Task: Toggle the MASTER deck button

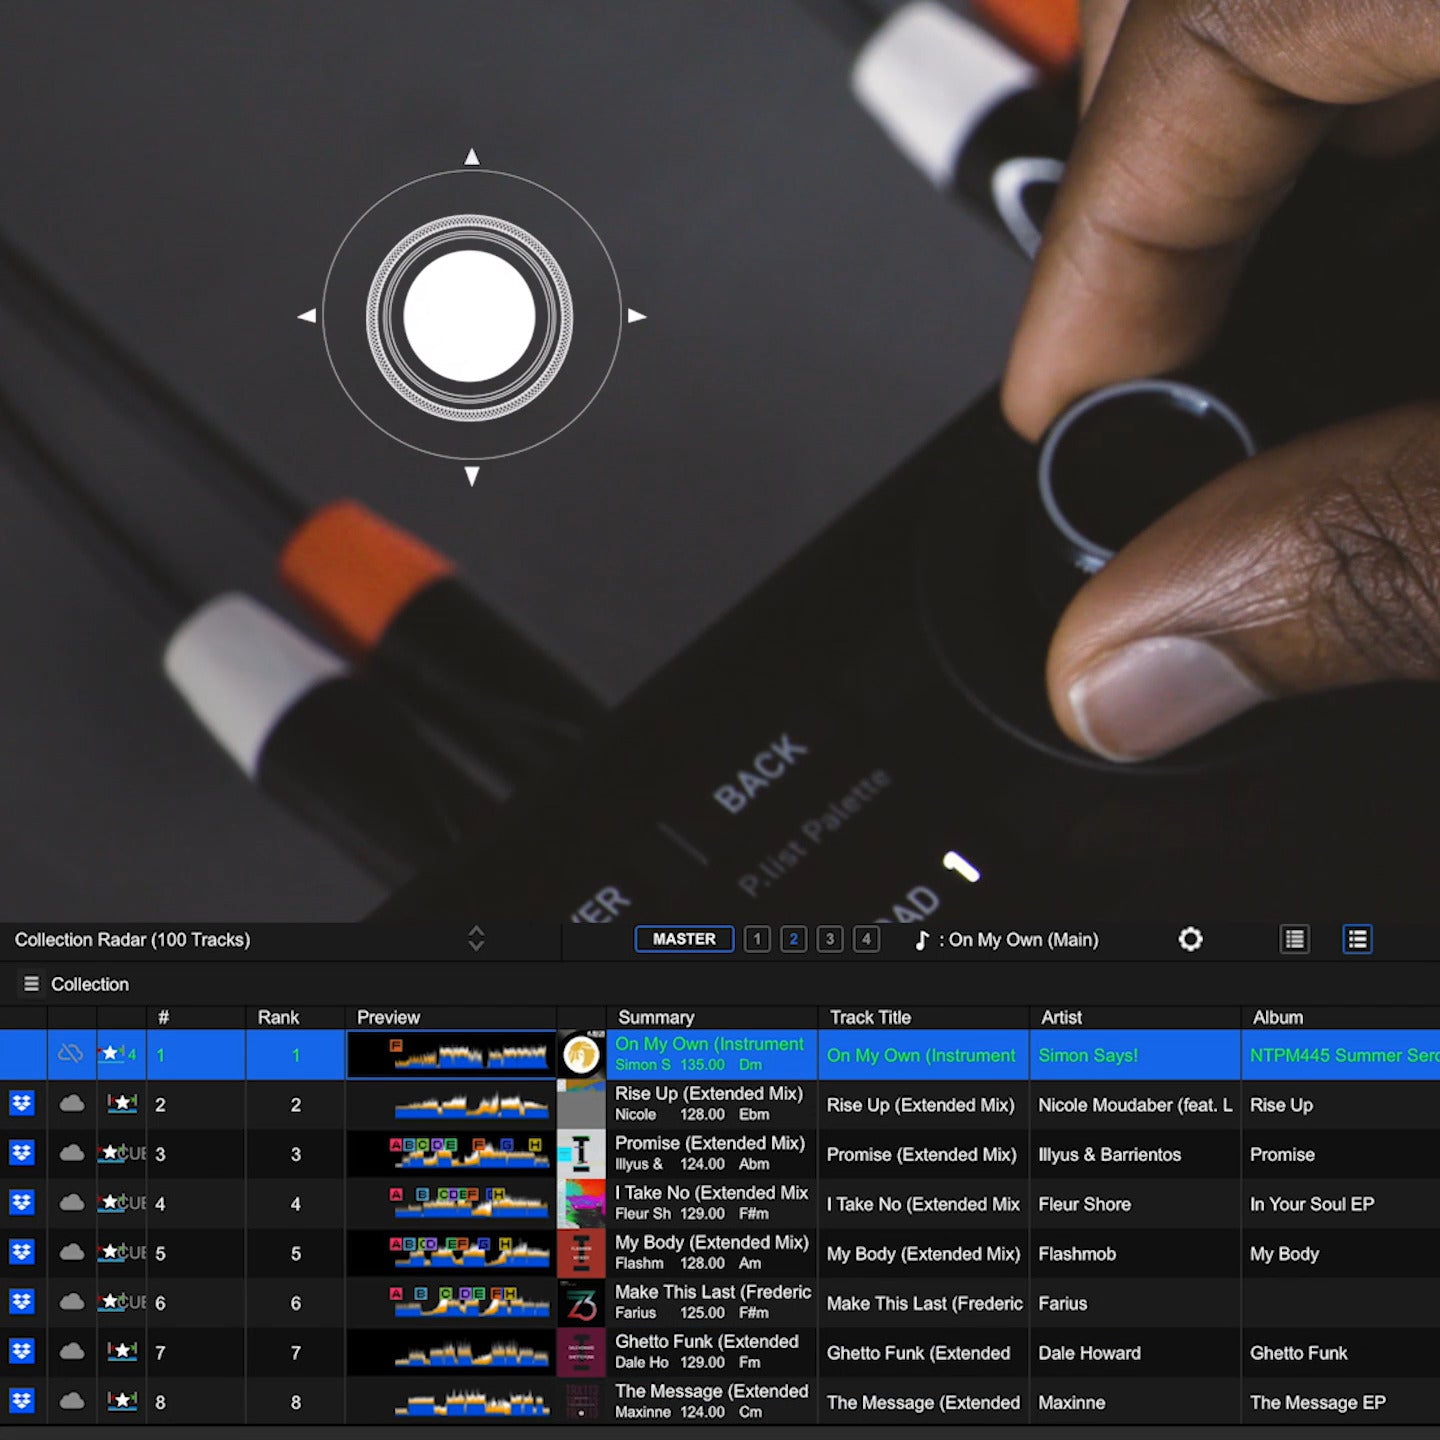Action: coord(684,939)
